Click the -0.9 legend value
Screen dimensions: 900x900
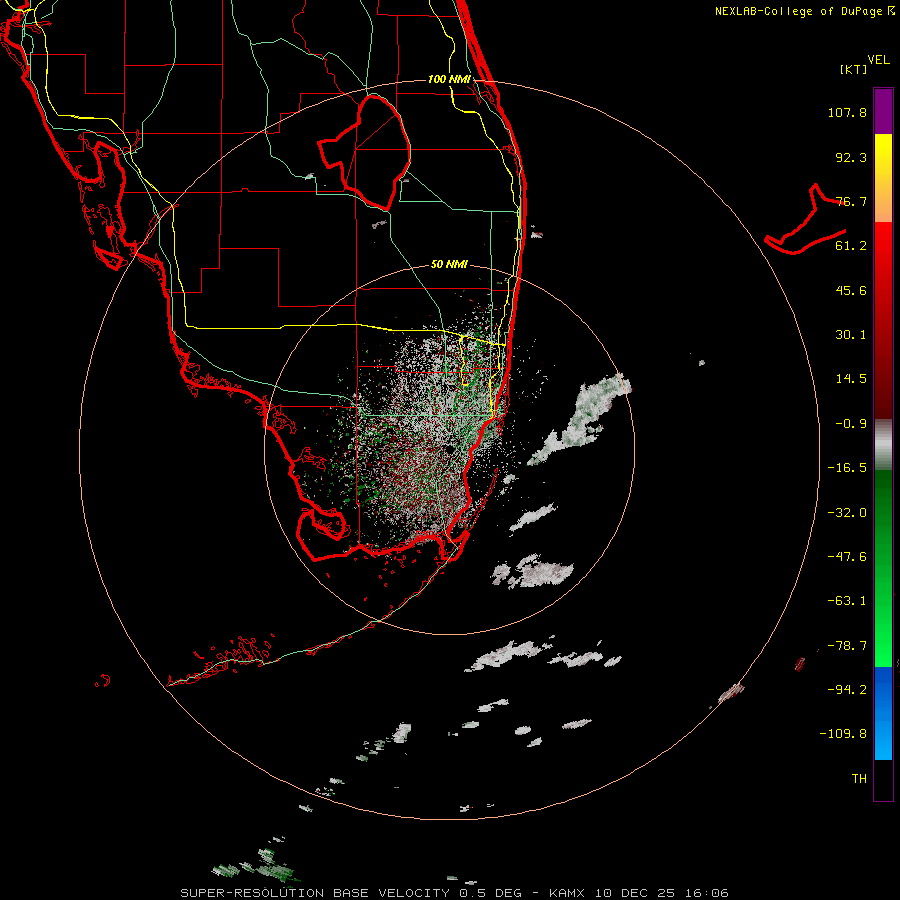(x=851, y=424)
